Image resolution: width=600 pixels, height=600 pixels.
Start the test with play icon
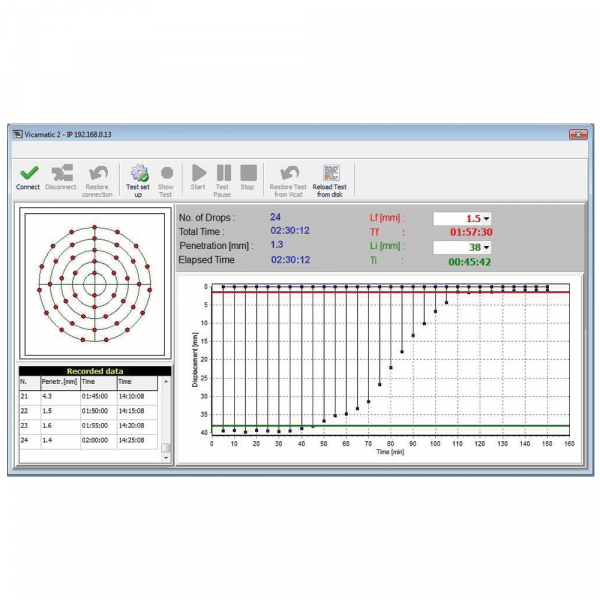pyautogui.click(x=198, y=173)
